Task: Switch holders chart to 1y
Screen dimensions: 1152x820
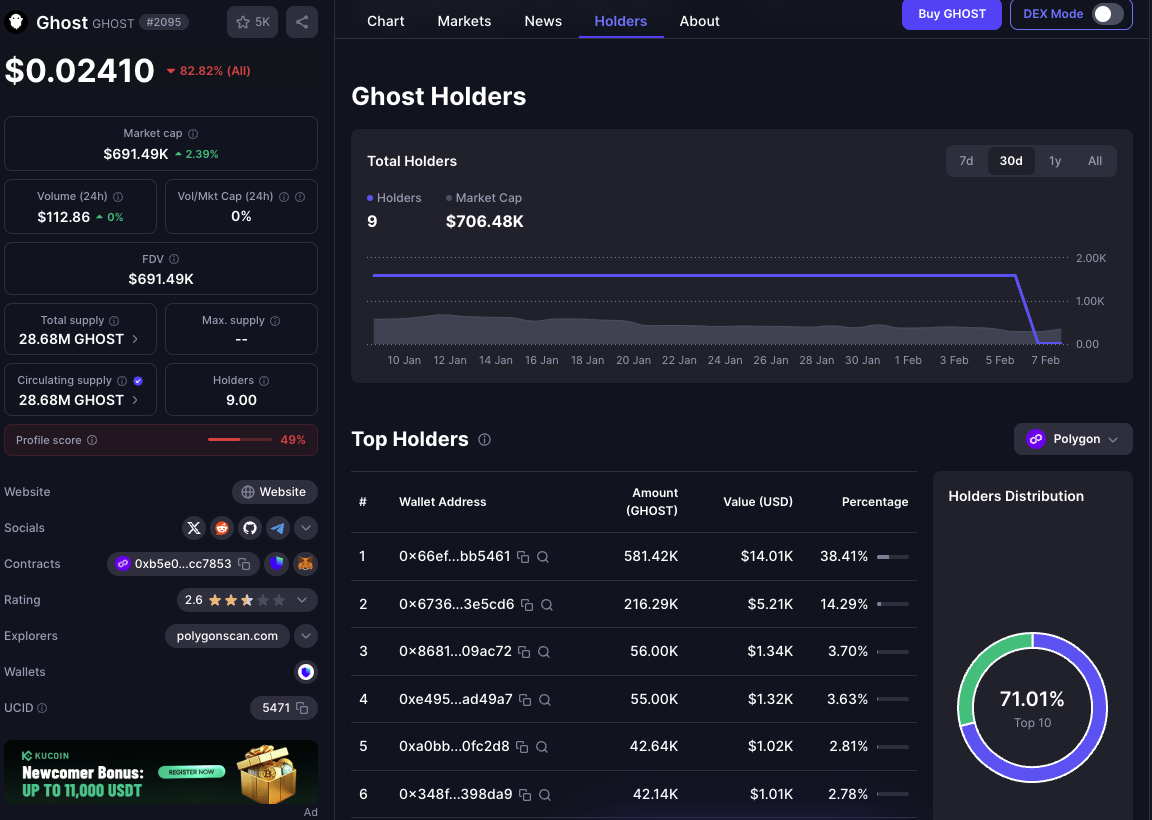Action: pyautogui.click(x=1055, y=161)
